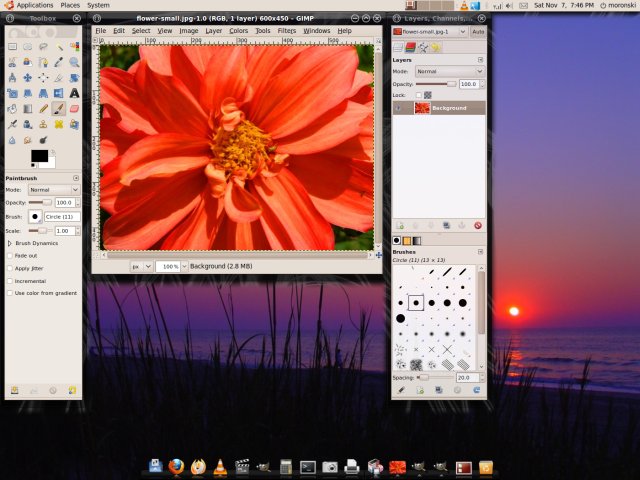Select the Free Select lasso tool
This screenshot has height=480, width=640.
point(43,47)
